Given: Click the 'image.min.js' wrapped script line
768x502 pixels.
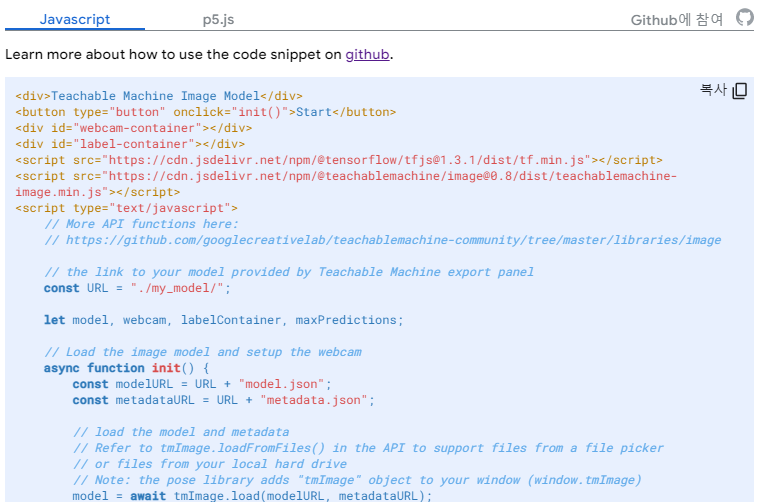Looking at the screenshot, I should click(97, 192).
